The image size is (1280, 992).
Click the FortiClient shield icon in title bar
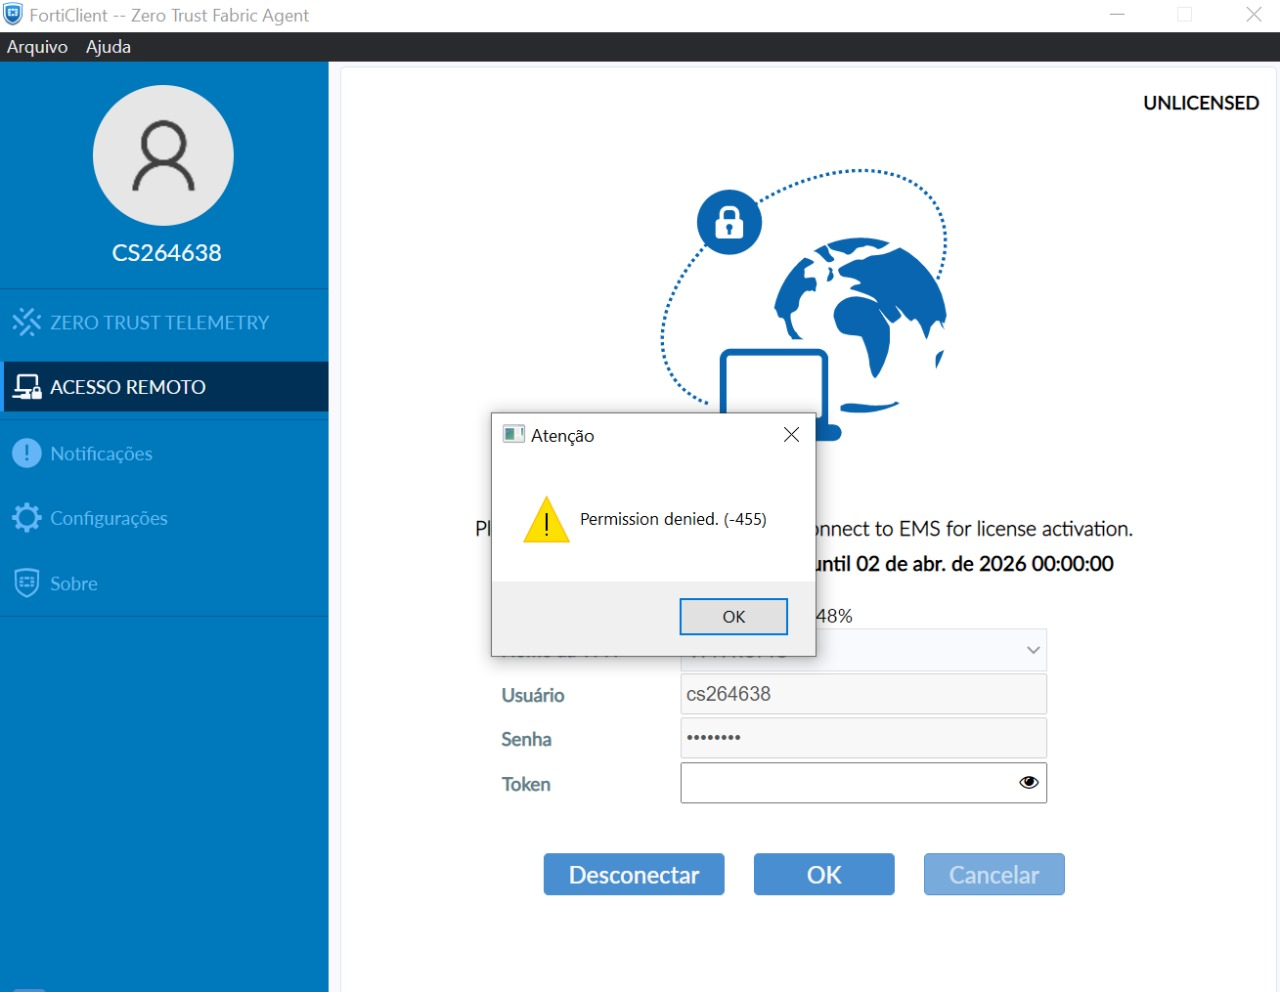pyautogui.click(x=13, y=14)
